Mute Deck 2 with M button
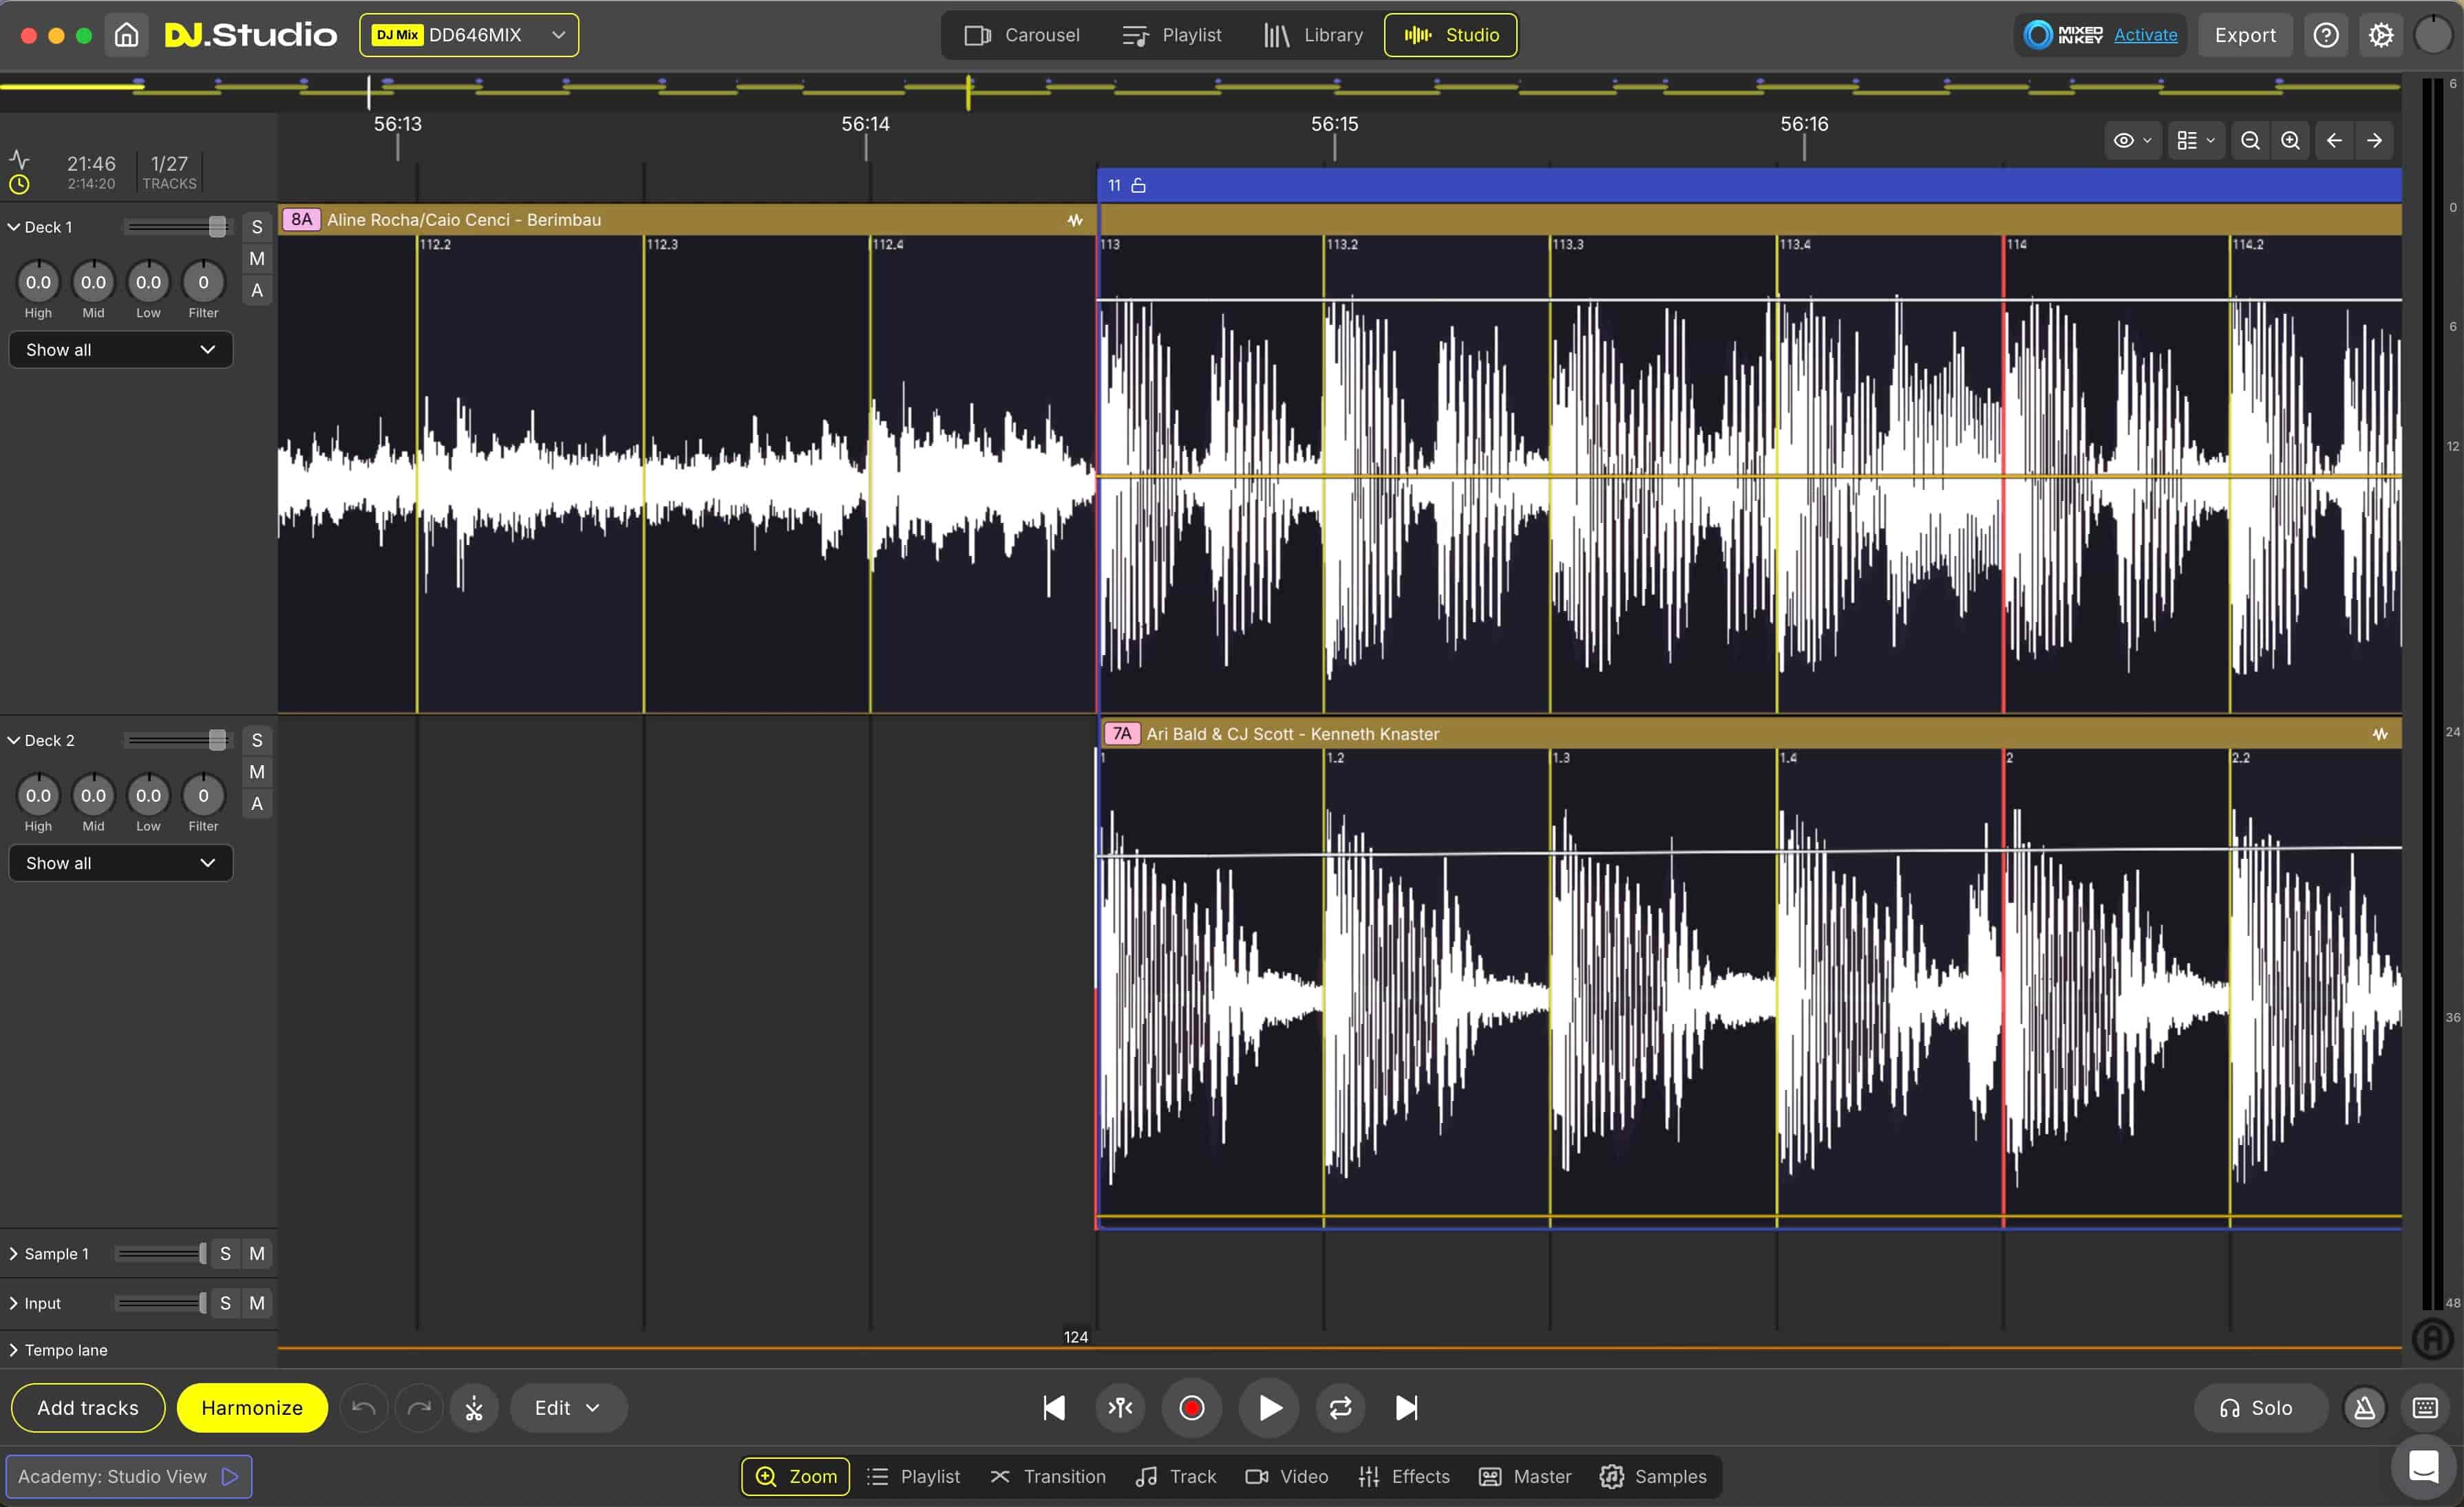 pyautogui.click(x=257, y=772)
